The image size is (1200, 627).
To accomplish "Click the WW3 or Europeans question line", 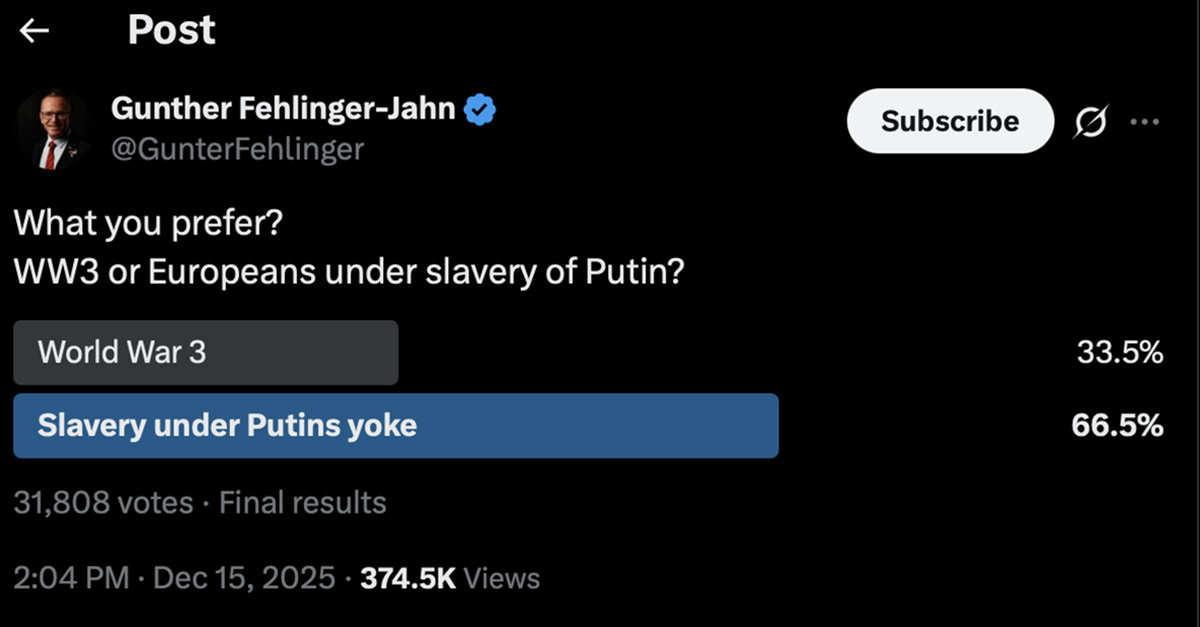I will pos(349,272).
